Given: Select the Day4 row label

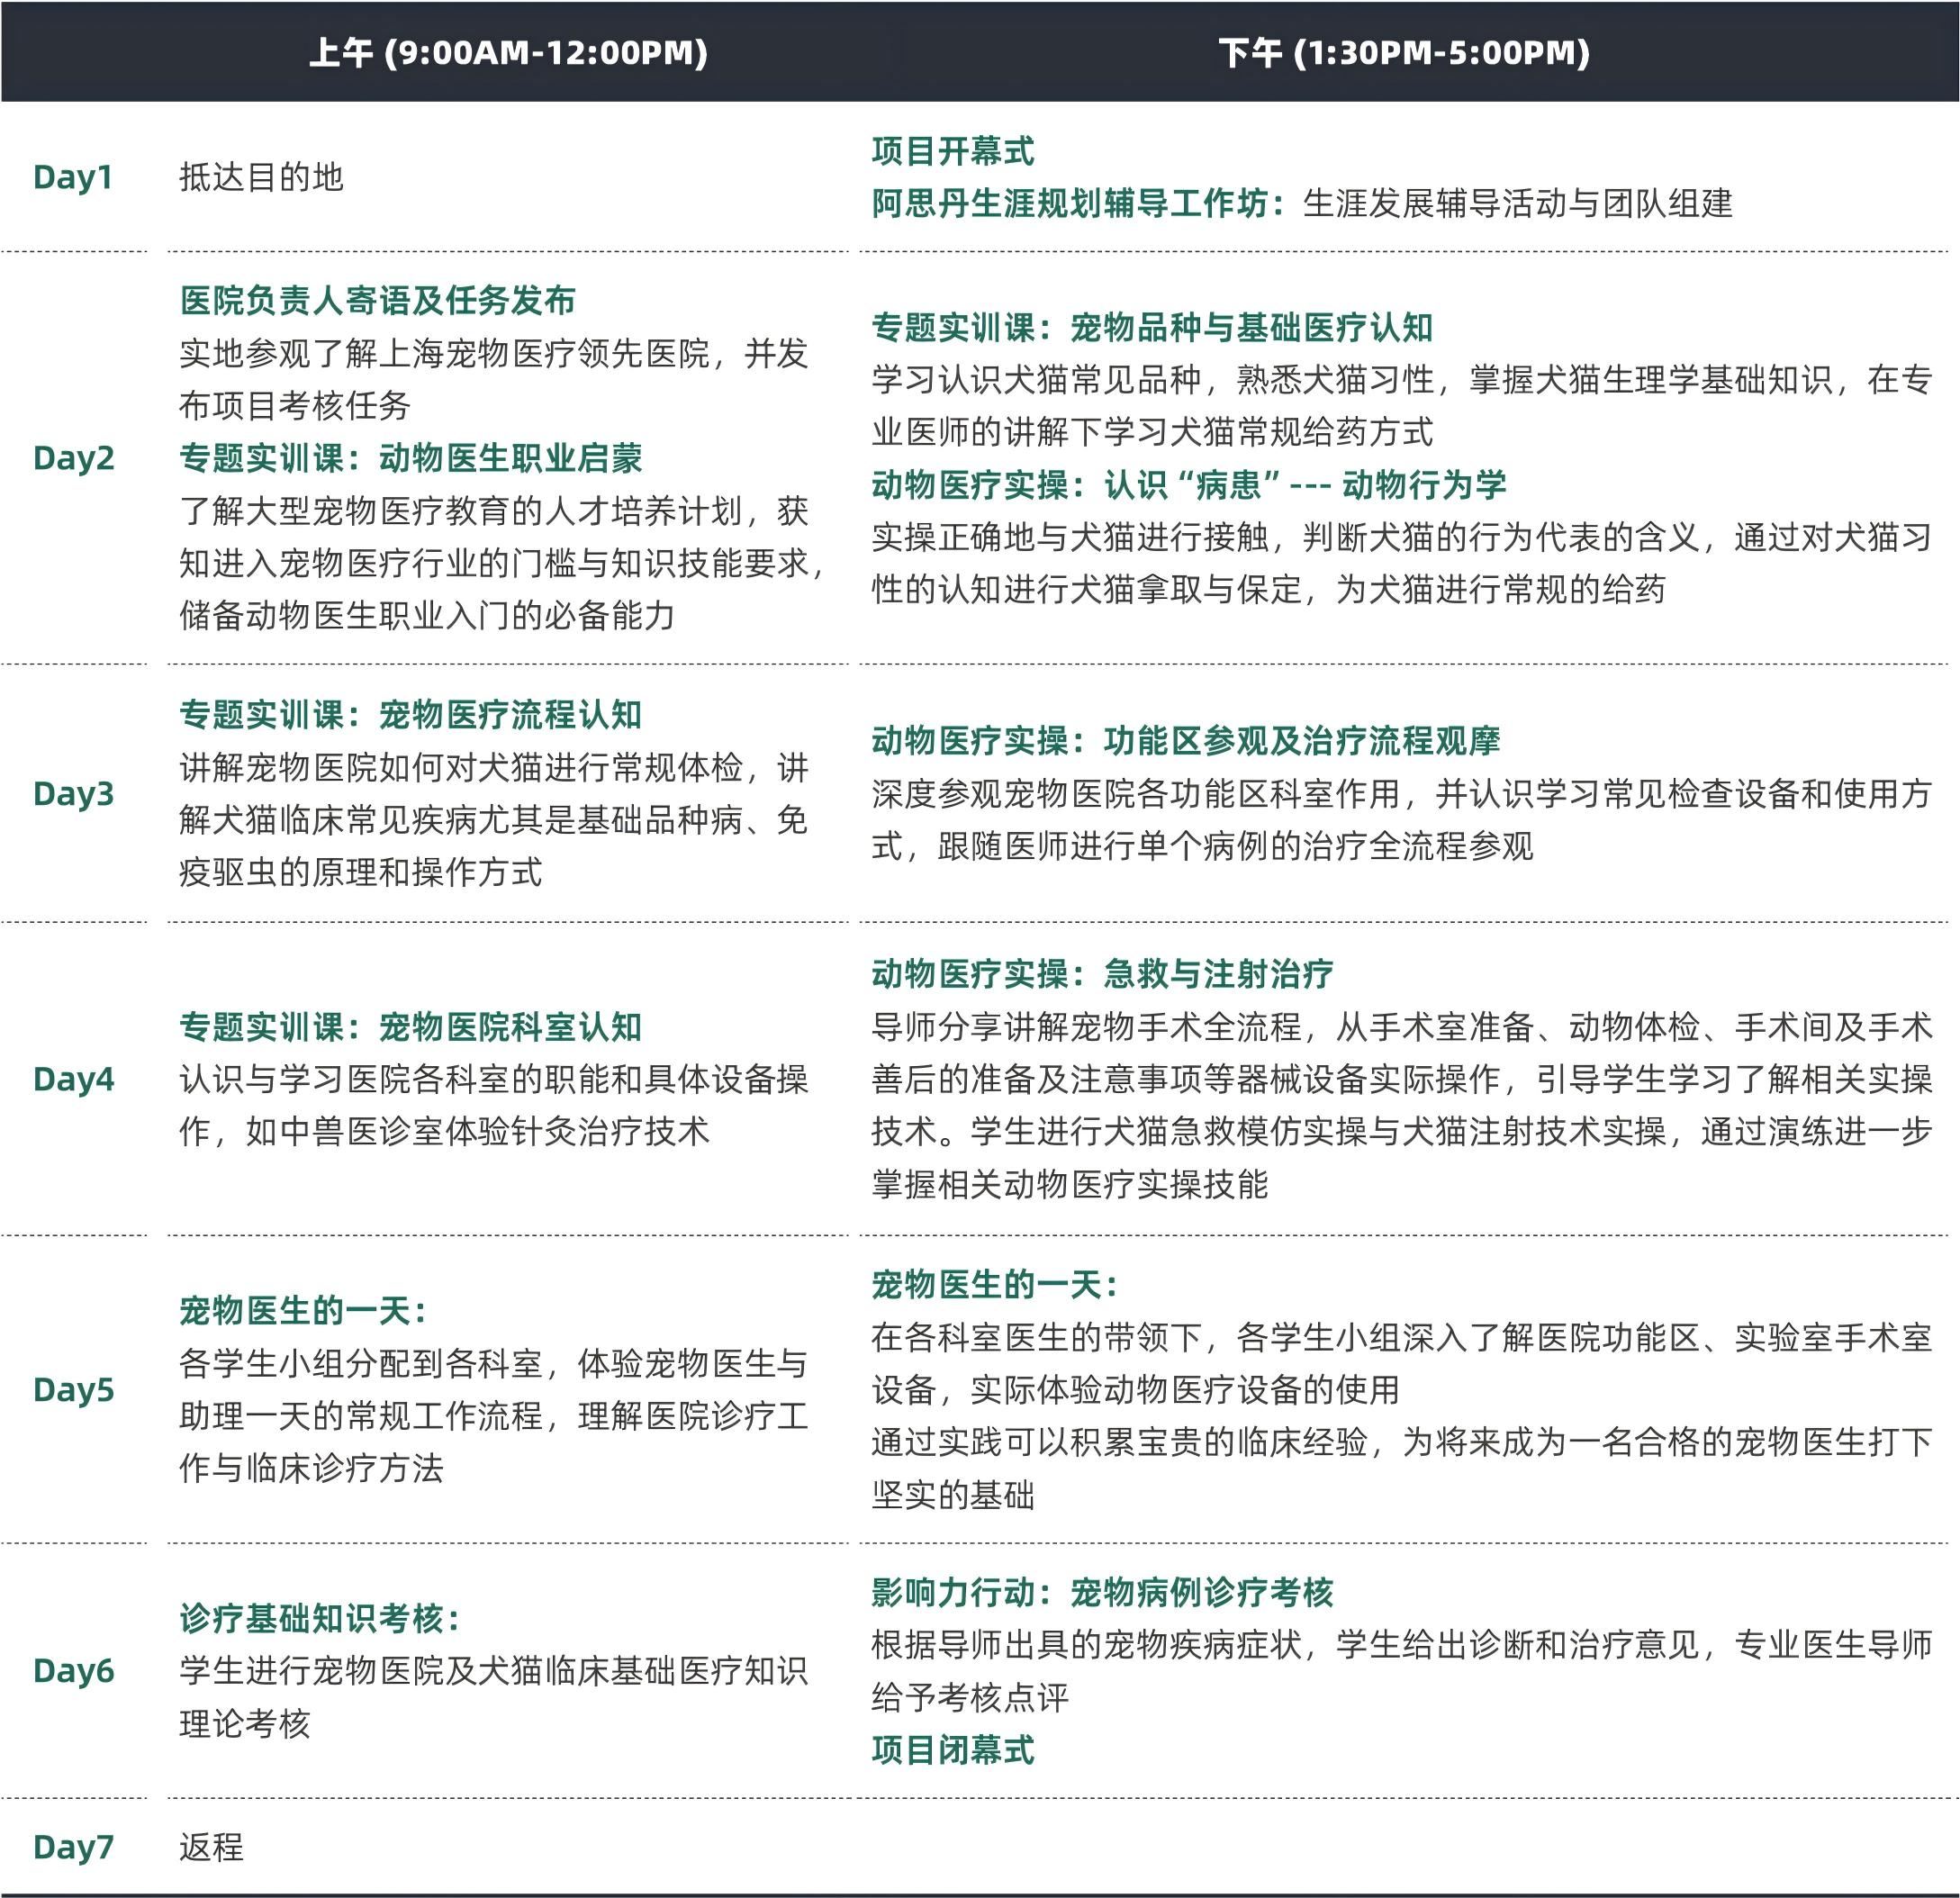Looking at the screenshot, I should click(x=73, y=1079).
